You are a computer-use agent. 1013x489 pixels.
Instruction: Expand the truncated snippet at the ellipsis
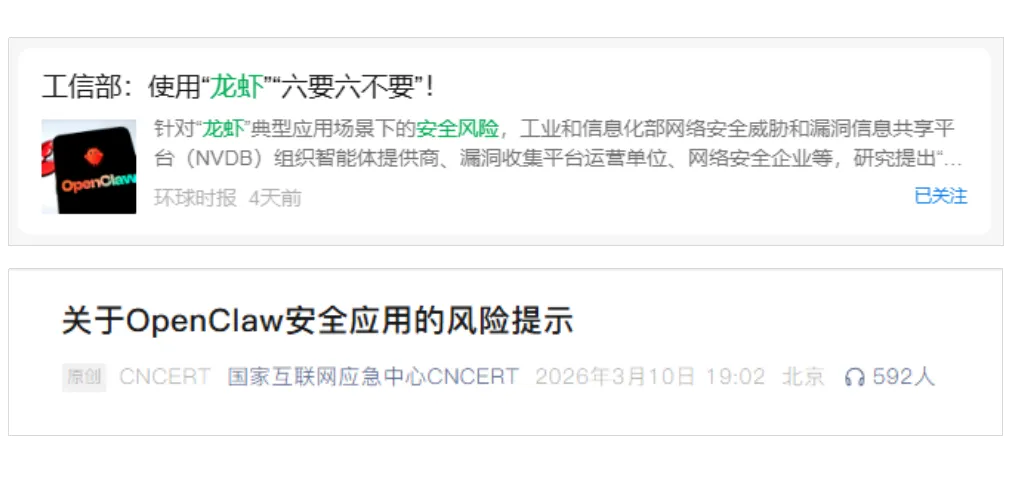point(954,160)
